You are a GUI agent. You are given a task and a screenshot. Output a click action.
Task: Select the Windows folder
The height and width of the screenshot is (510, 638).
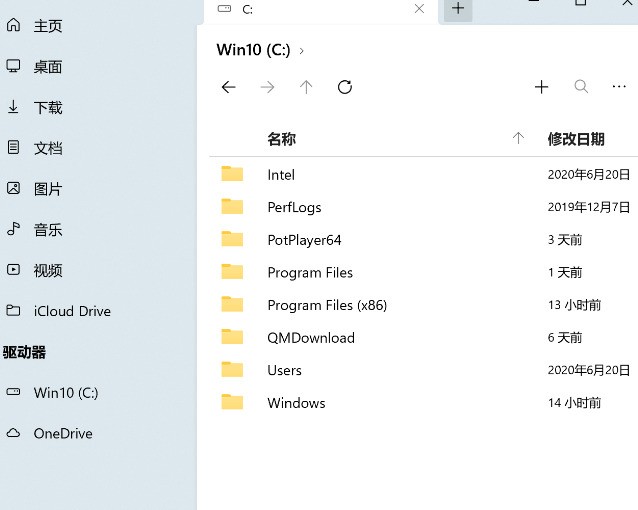coord(296,403)
